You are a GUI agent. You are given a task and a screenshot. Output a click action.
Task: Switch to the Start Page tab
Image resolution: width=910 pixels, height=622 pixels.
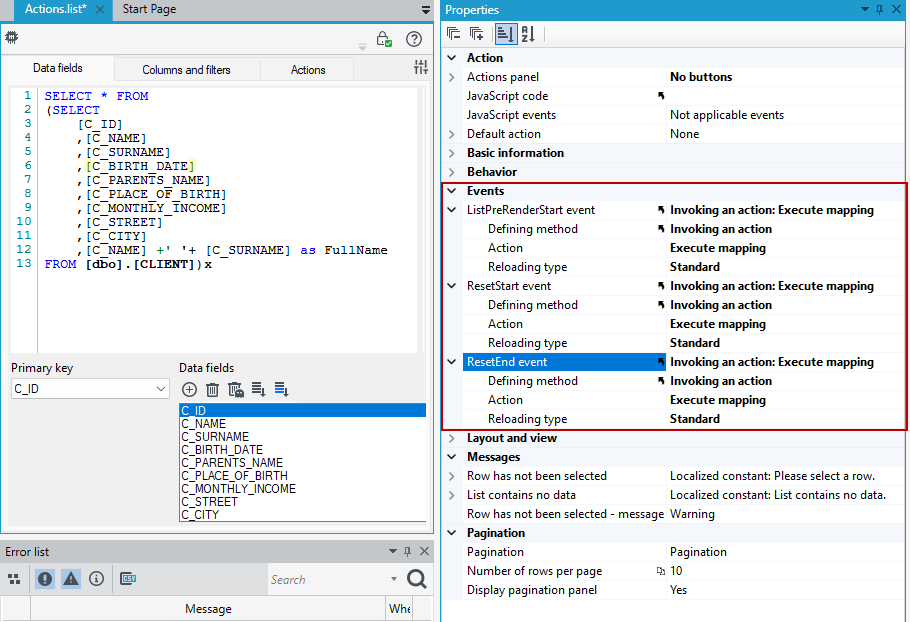tap(149, 9)
